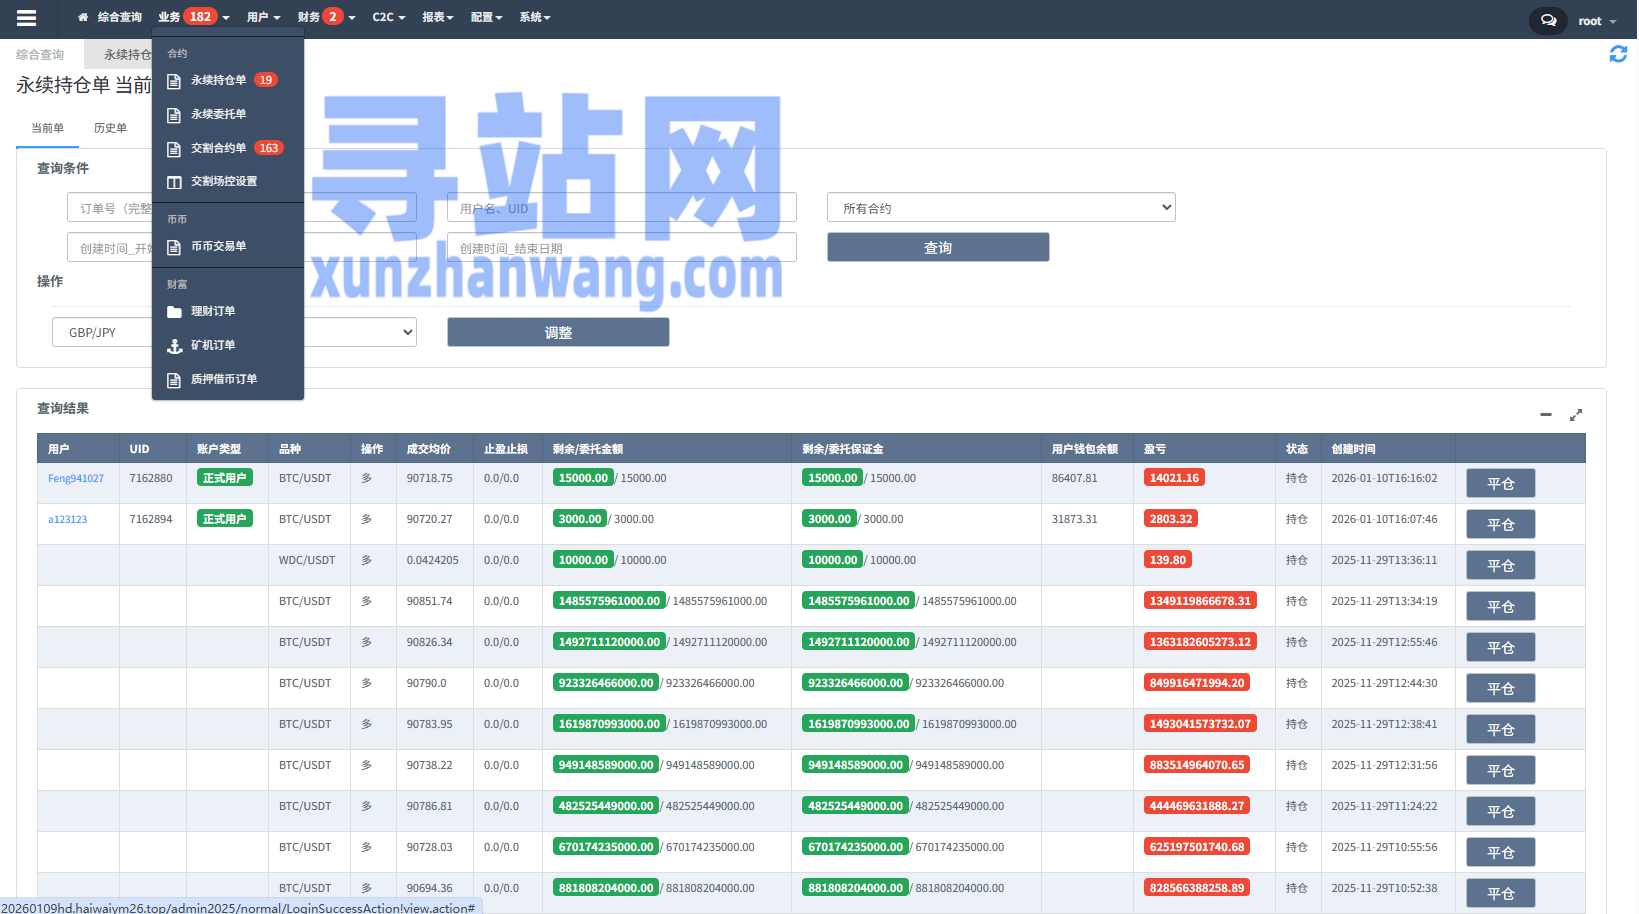Switch to the 历史单 tab
The width and height of the screenshot is (1639, 914).
110,128
